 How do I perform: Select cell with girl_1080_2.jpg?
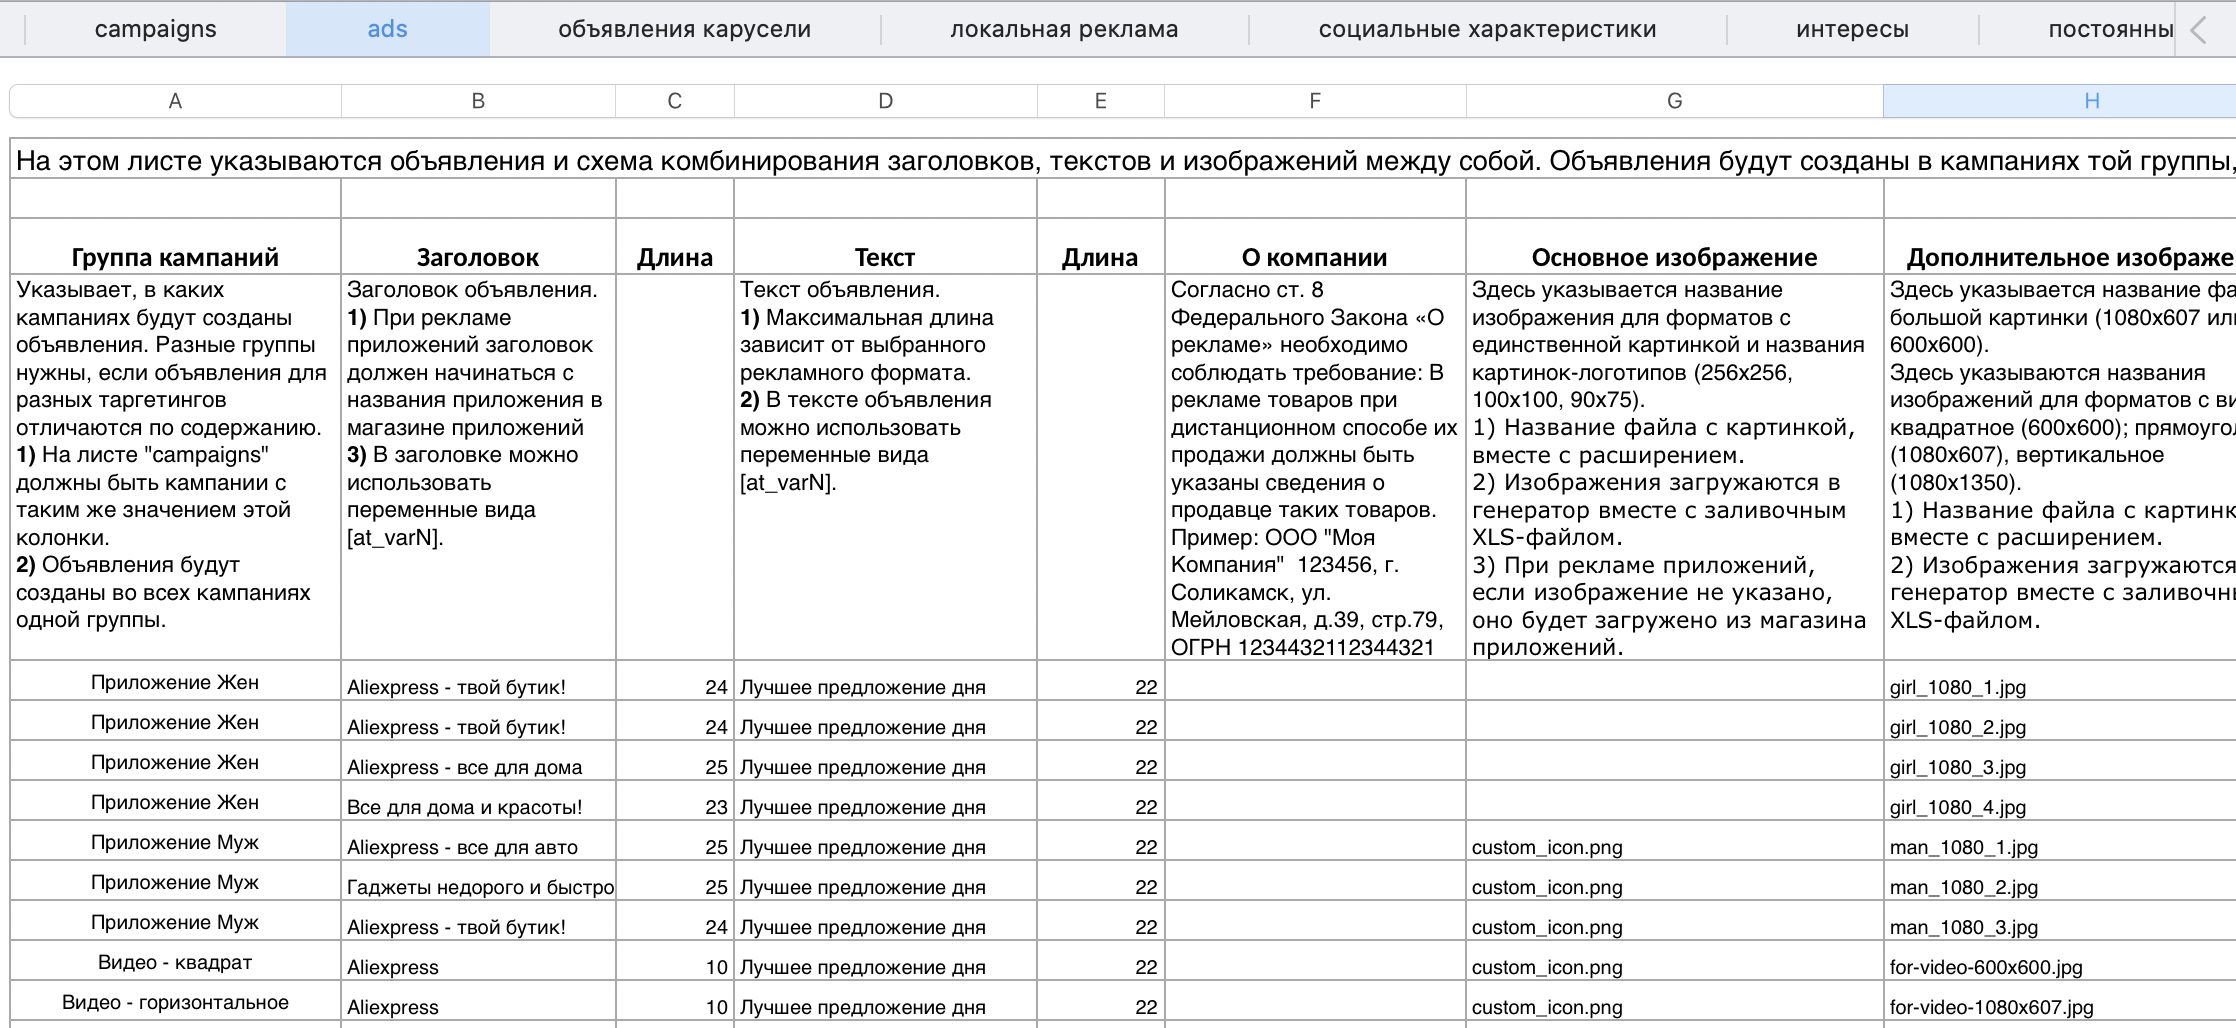[x=2060, y=721]
